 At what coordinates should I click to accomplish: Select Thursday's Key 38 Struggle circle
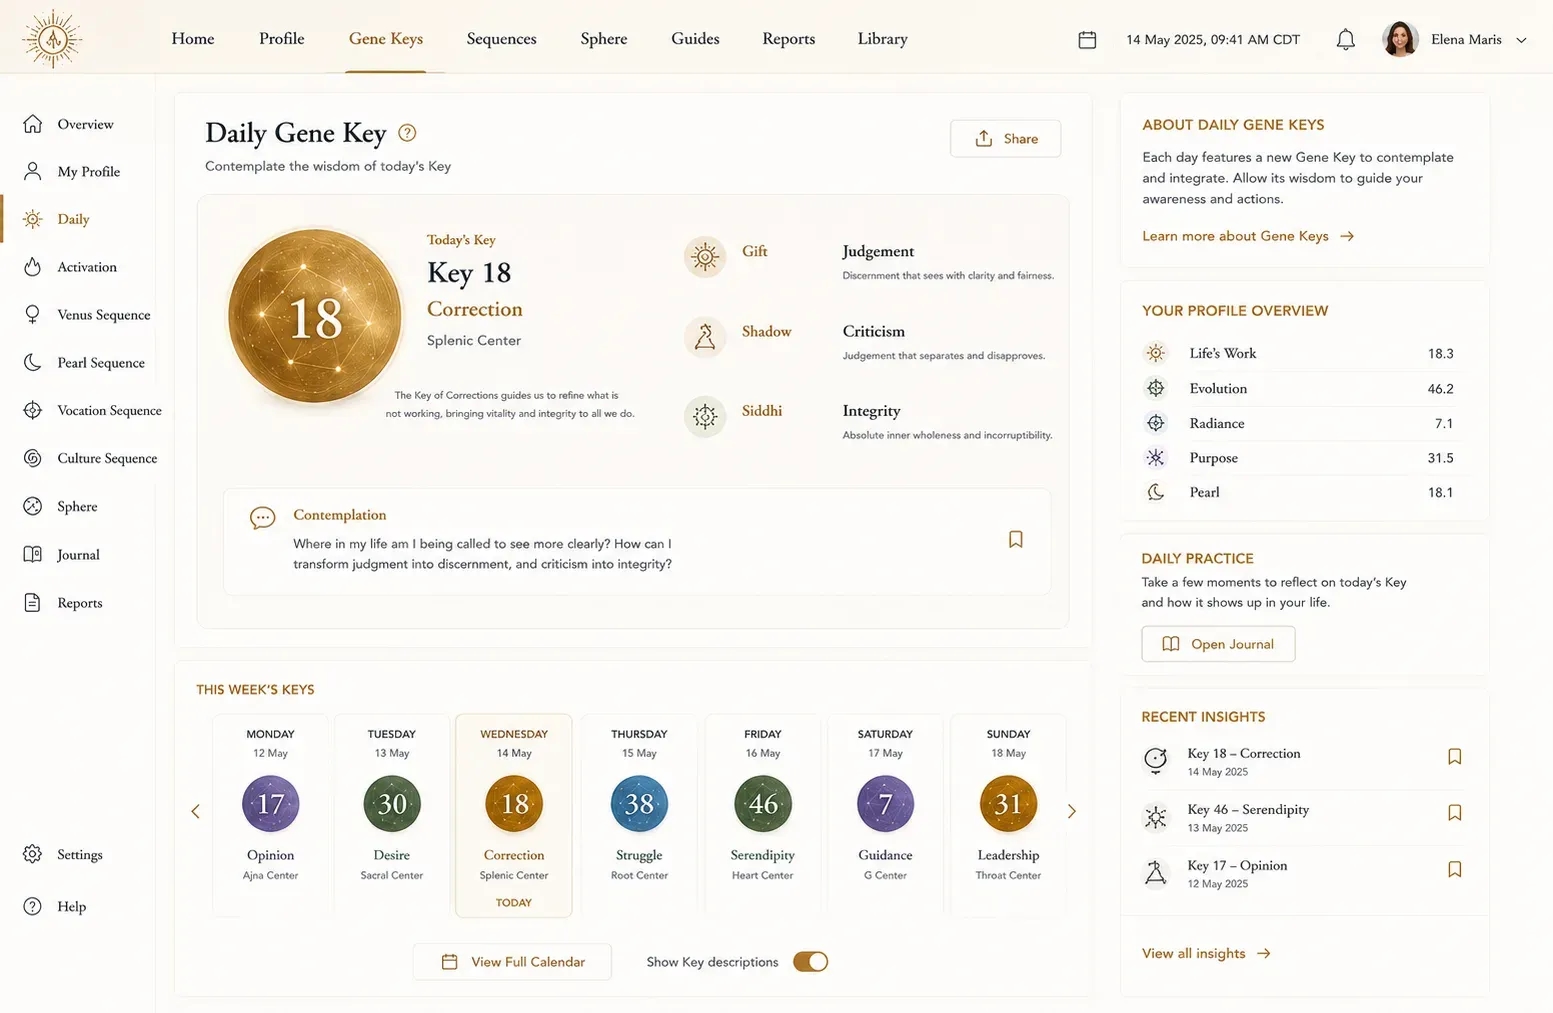coord(639,803)
